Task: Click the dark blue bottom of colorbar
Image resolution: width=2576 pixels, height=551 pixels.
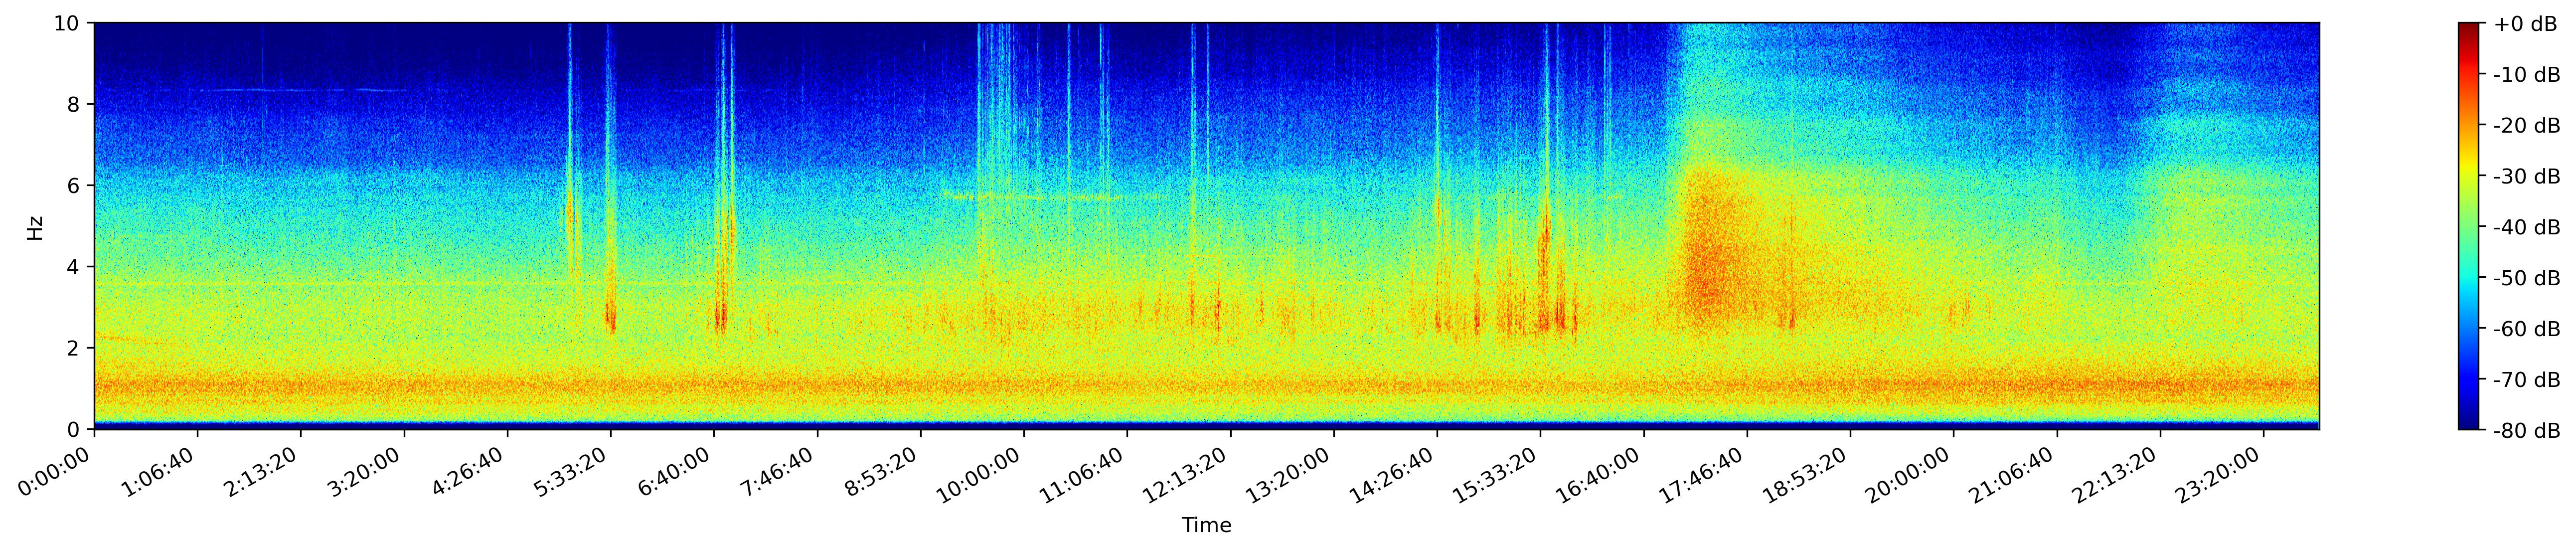Action: coord(2469,424)
